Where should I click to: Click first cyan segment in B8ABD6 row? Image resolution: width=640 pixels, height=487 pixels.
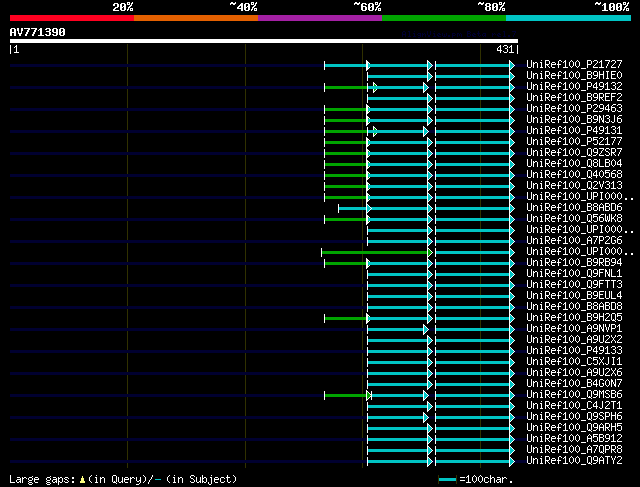click(x=353, y=208)
